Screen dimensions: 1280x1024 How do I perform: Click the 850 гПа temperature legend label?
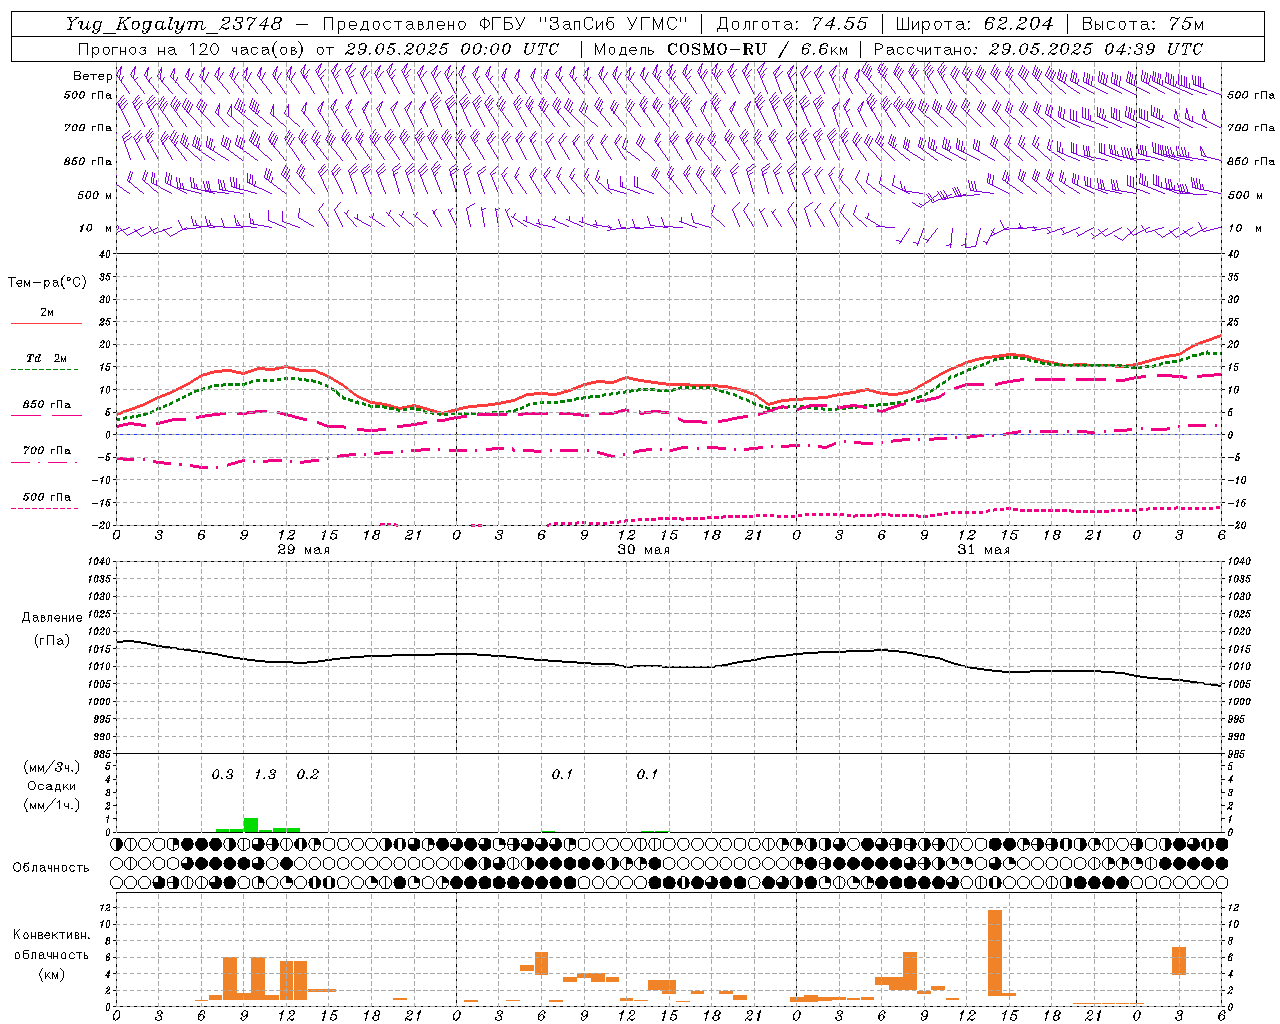coord(47,405)
